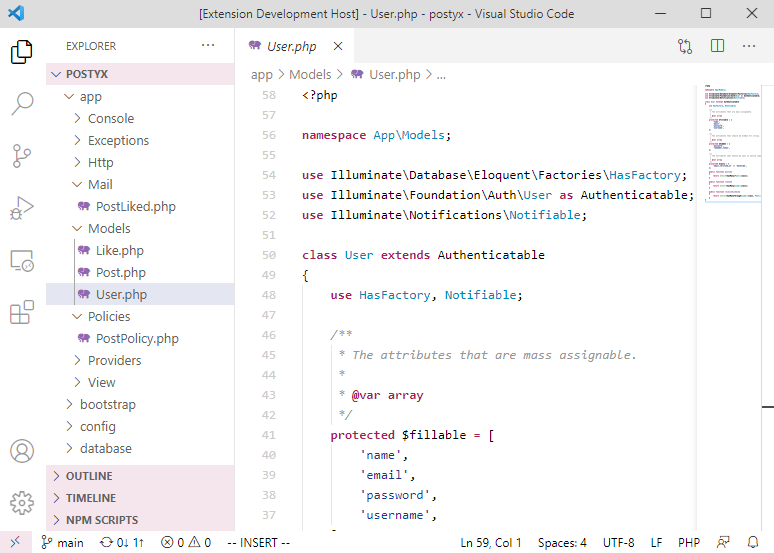
Task: Open the notifications bell
Action: coord(753,543)
